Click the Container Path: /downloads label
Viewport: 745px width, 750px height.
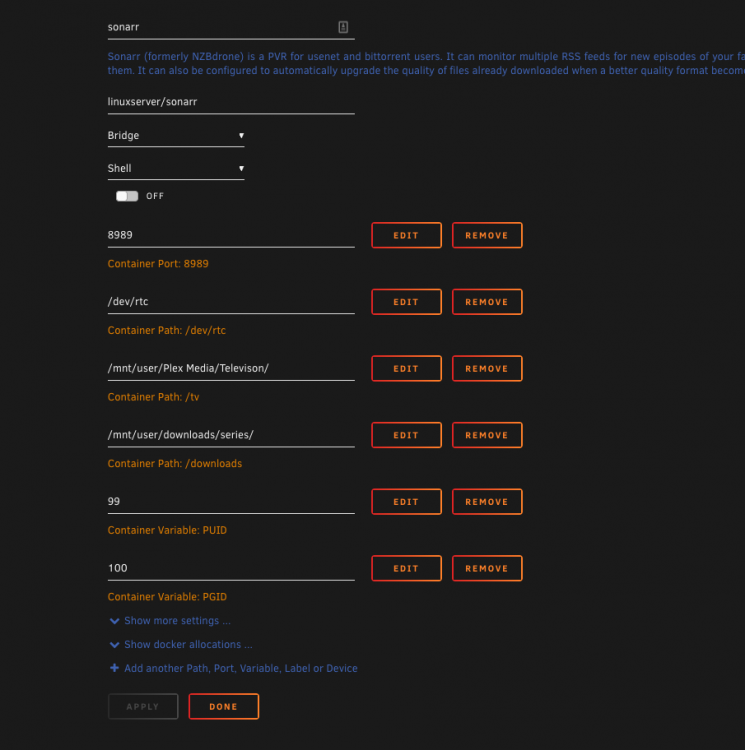(x=175, y=463)
